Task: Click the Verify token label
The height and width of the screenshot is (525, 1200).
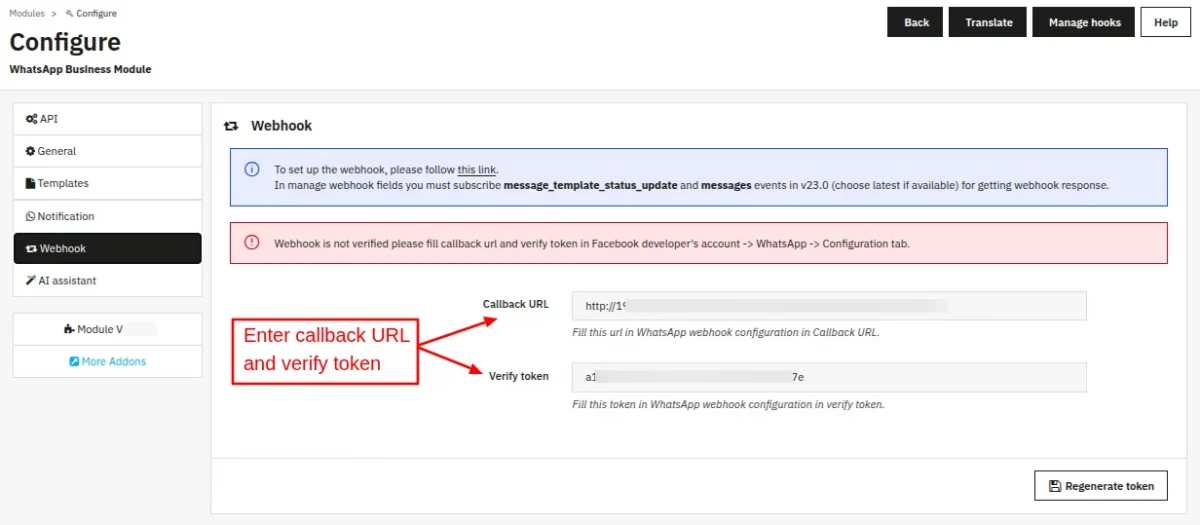Action: tap(518, 376)
